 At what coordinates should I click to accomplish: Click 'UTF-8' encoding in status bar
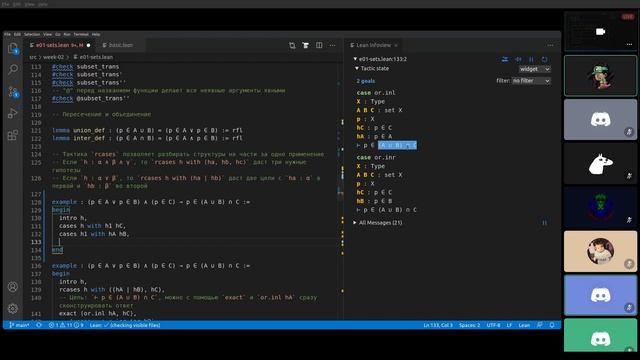[493, 325]
